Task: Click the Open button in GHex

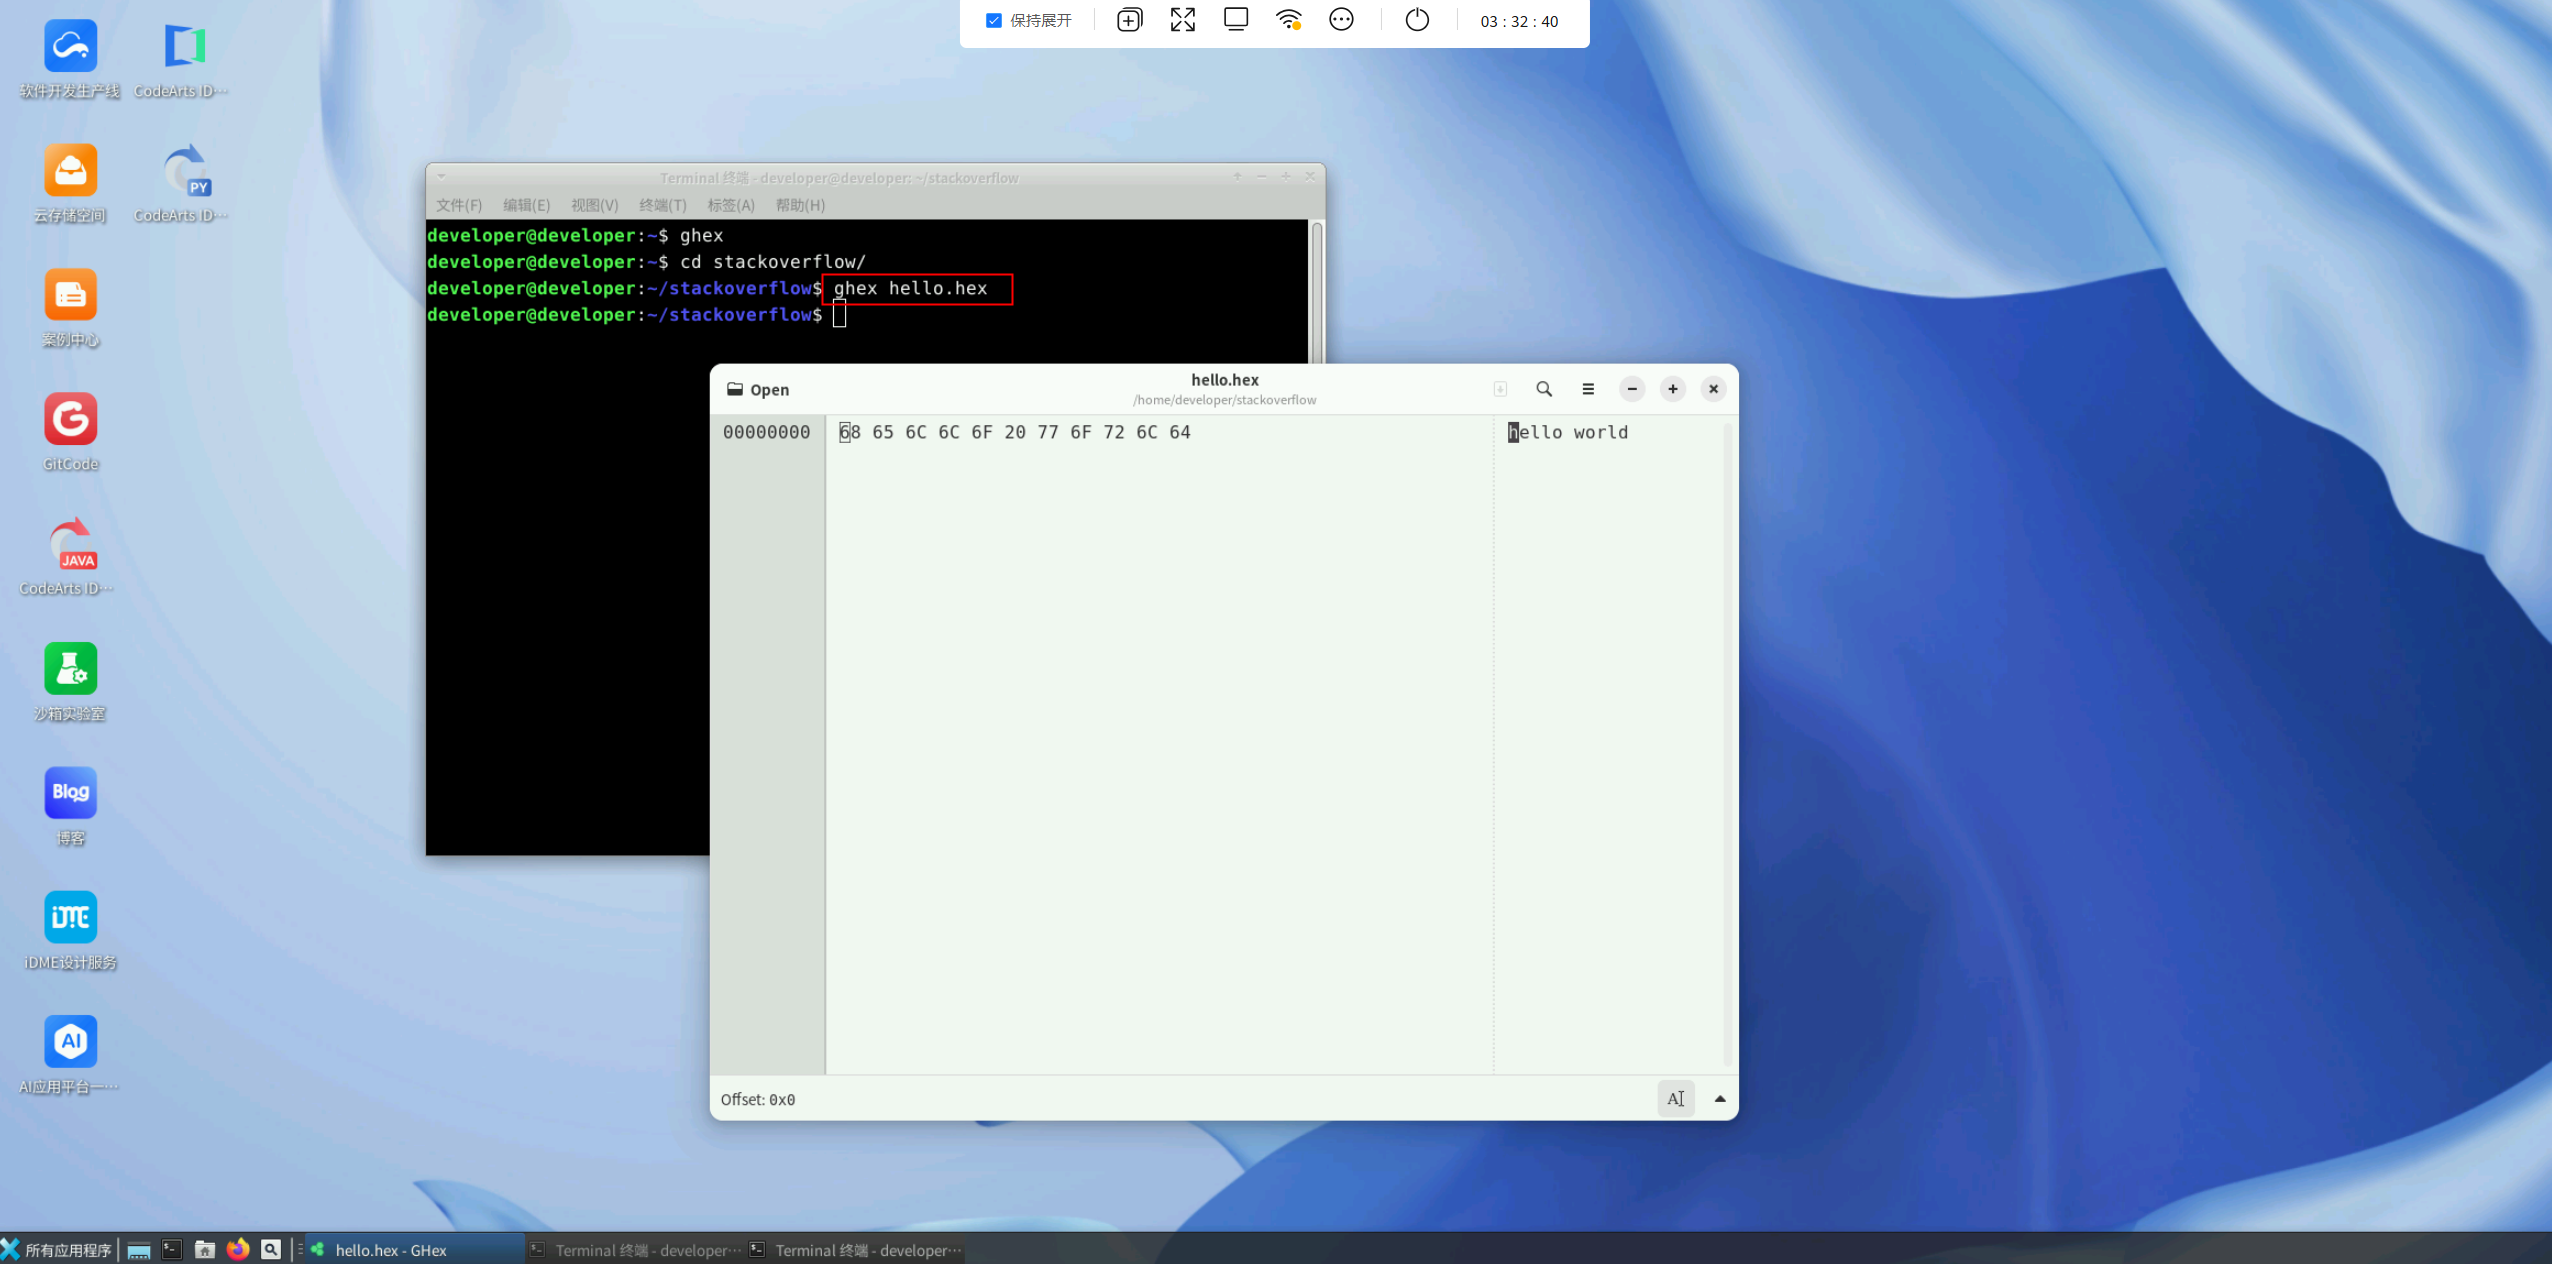Action: [758, 389]
